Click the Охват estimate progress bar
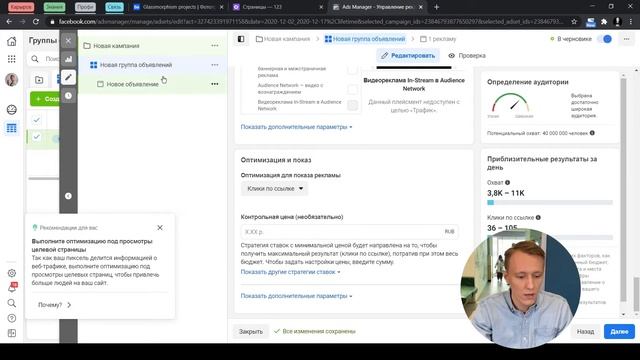 coord(550,202)
